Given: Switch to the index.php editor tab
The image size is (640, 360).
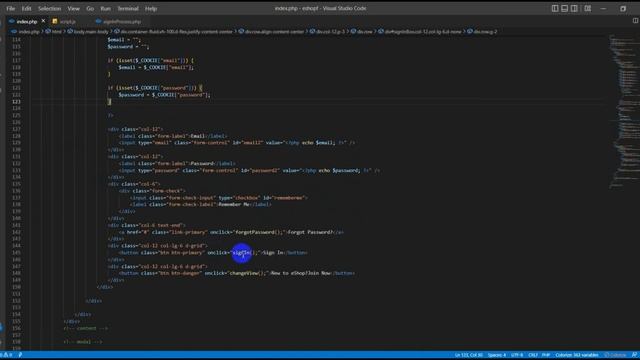Looking at the screenshot, I should click(x=27, y=21).
